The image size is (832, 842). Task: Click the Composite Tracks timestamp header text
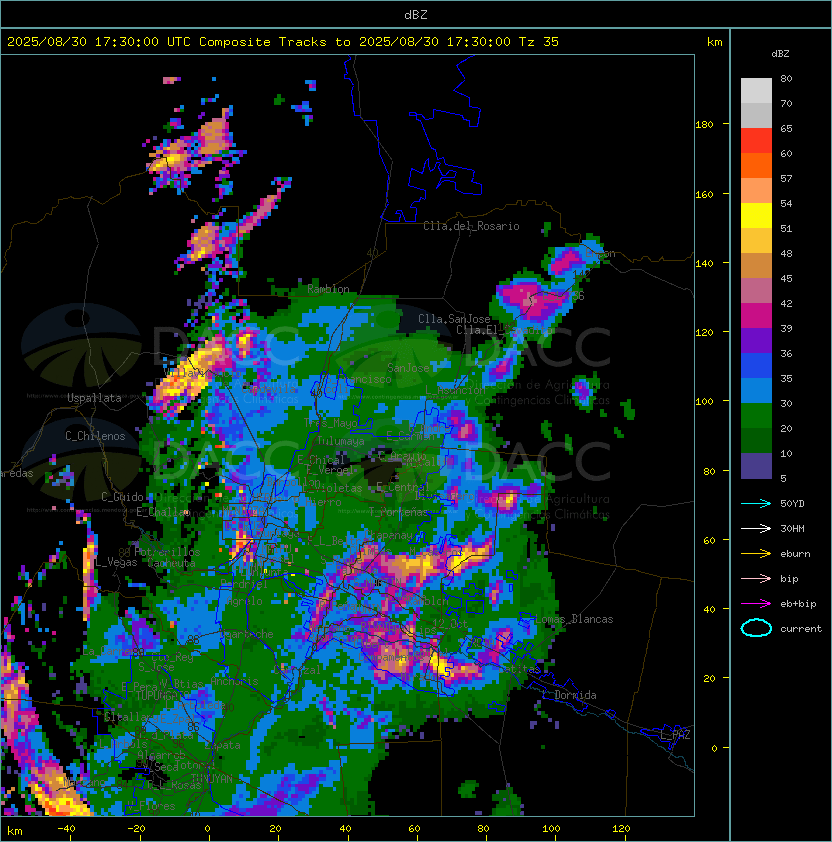283,42
